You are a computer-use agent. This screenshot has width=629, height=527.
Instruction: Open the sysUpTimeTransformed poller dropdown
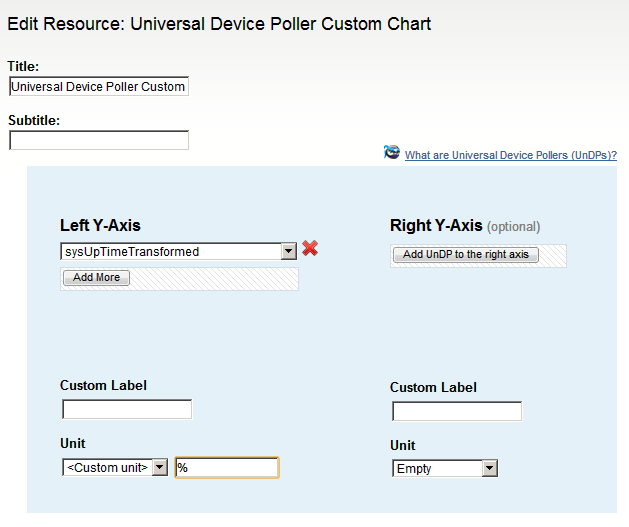coord(288,252)
